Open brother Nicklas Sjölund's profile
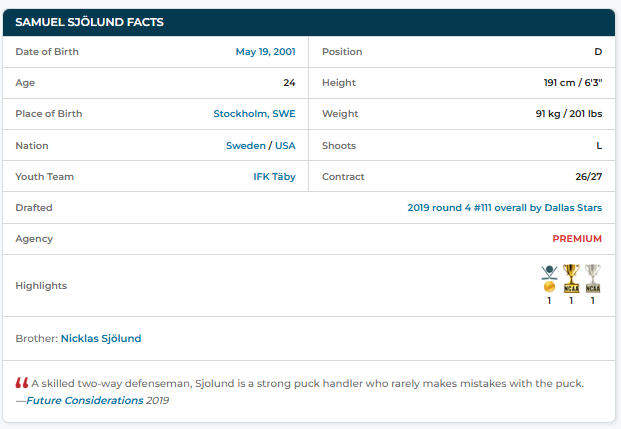Image resolution: width=621 pixels, height=429 pixels. [101, 338]
